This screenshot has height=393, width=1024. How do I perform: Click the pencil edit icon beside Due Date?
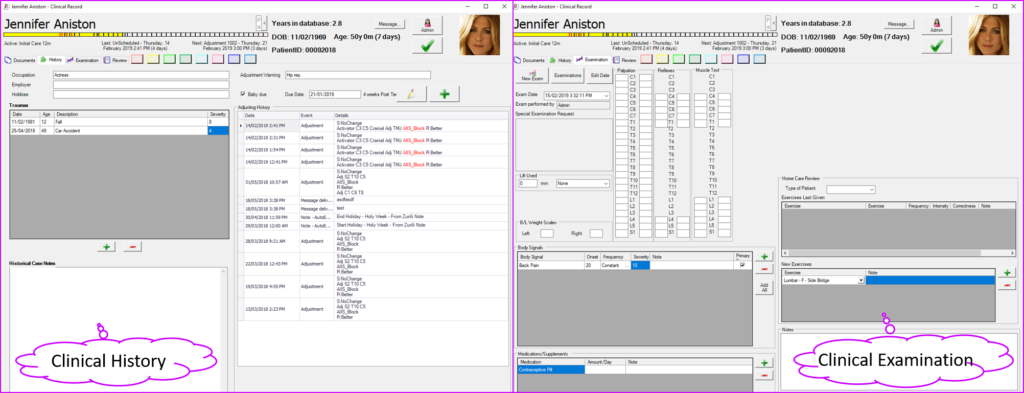tap(411, 94)
